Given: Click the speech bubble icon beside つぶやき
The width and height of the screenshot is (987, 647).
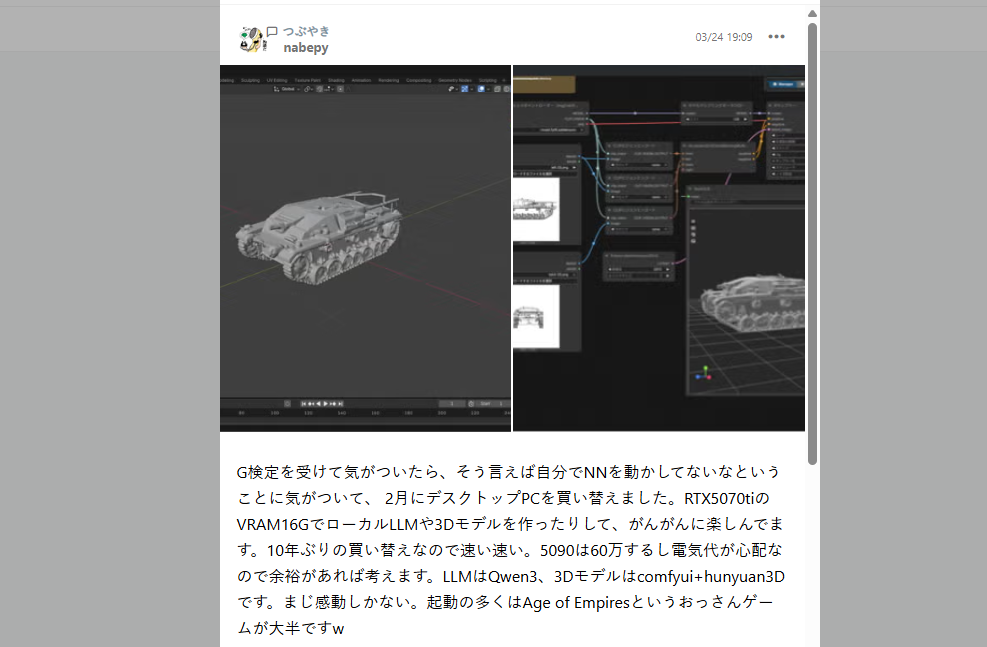Looking at the screenshot, I should pos(272,31).
